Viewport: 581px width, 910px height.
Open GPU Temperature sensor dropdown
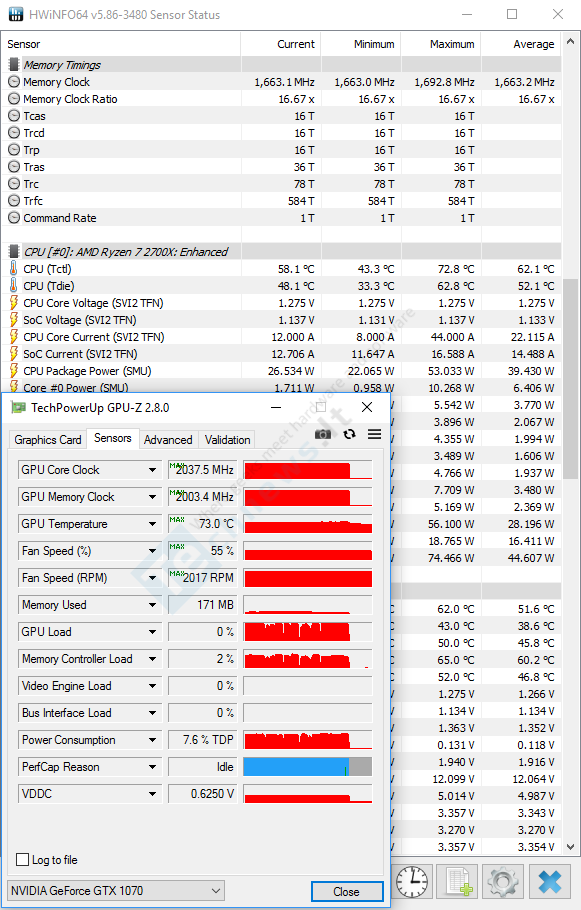pyautogui.click(x=152, y=523)
